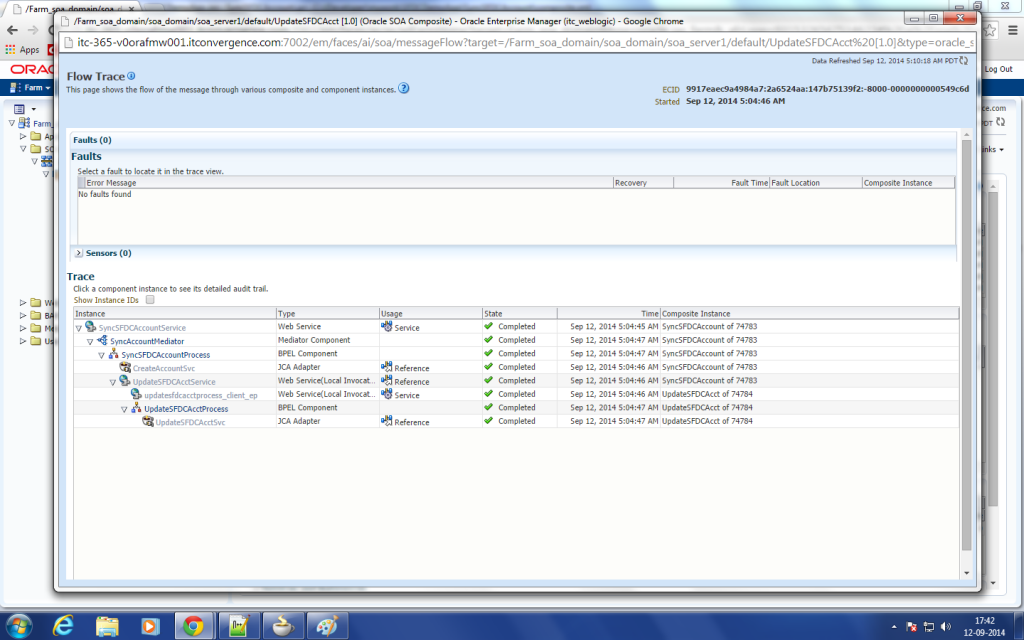
Task: Open the Faults (0) section header
Action: click(x=92, y=140)
